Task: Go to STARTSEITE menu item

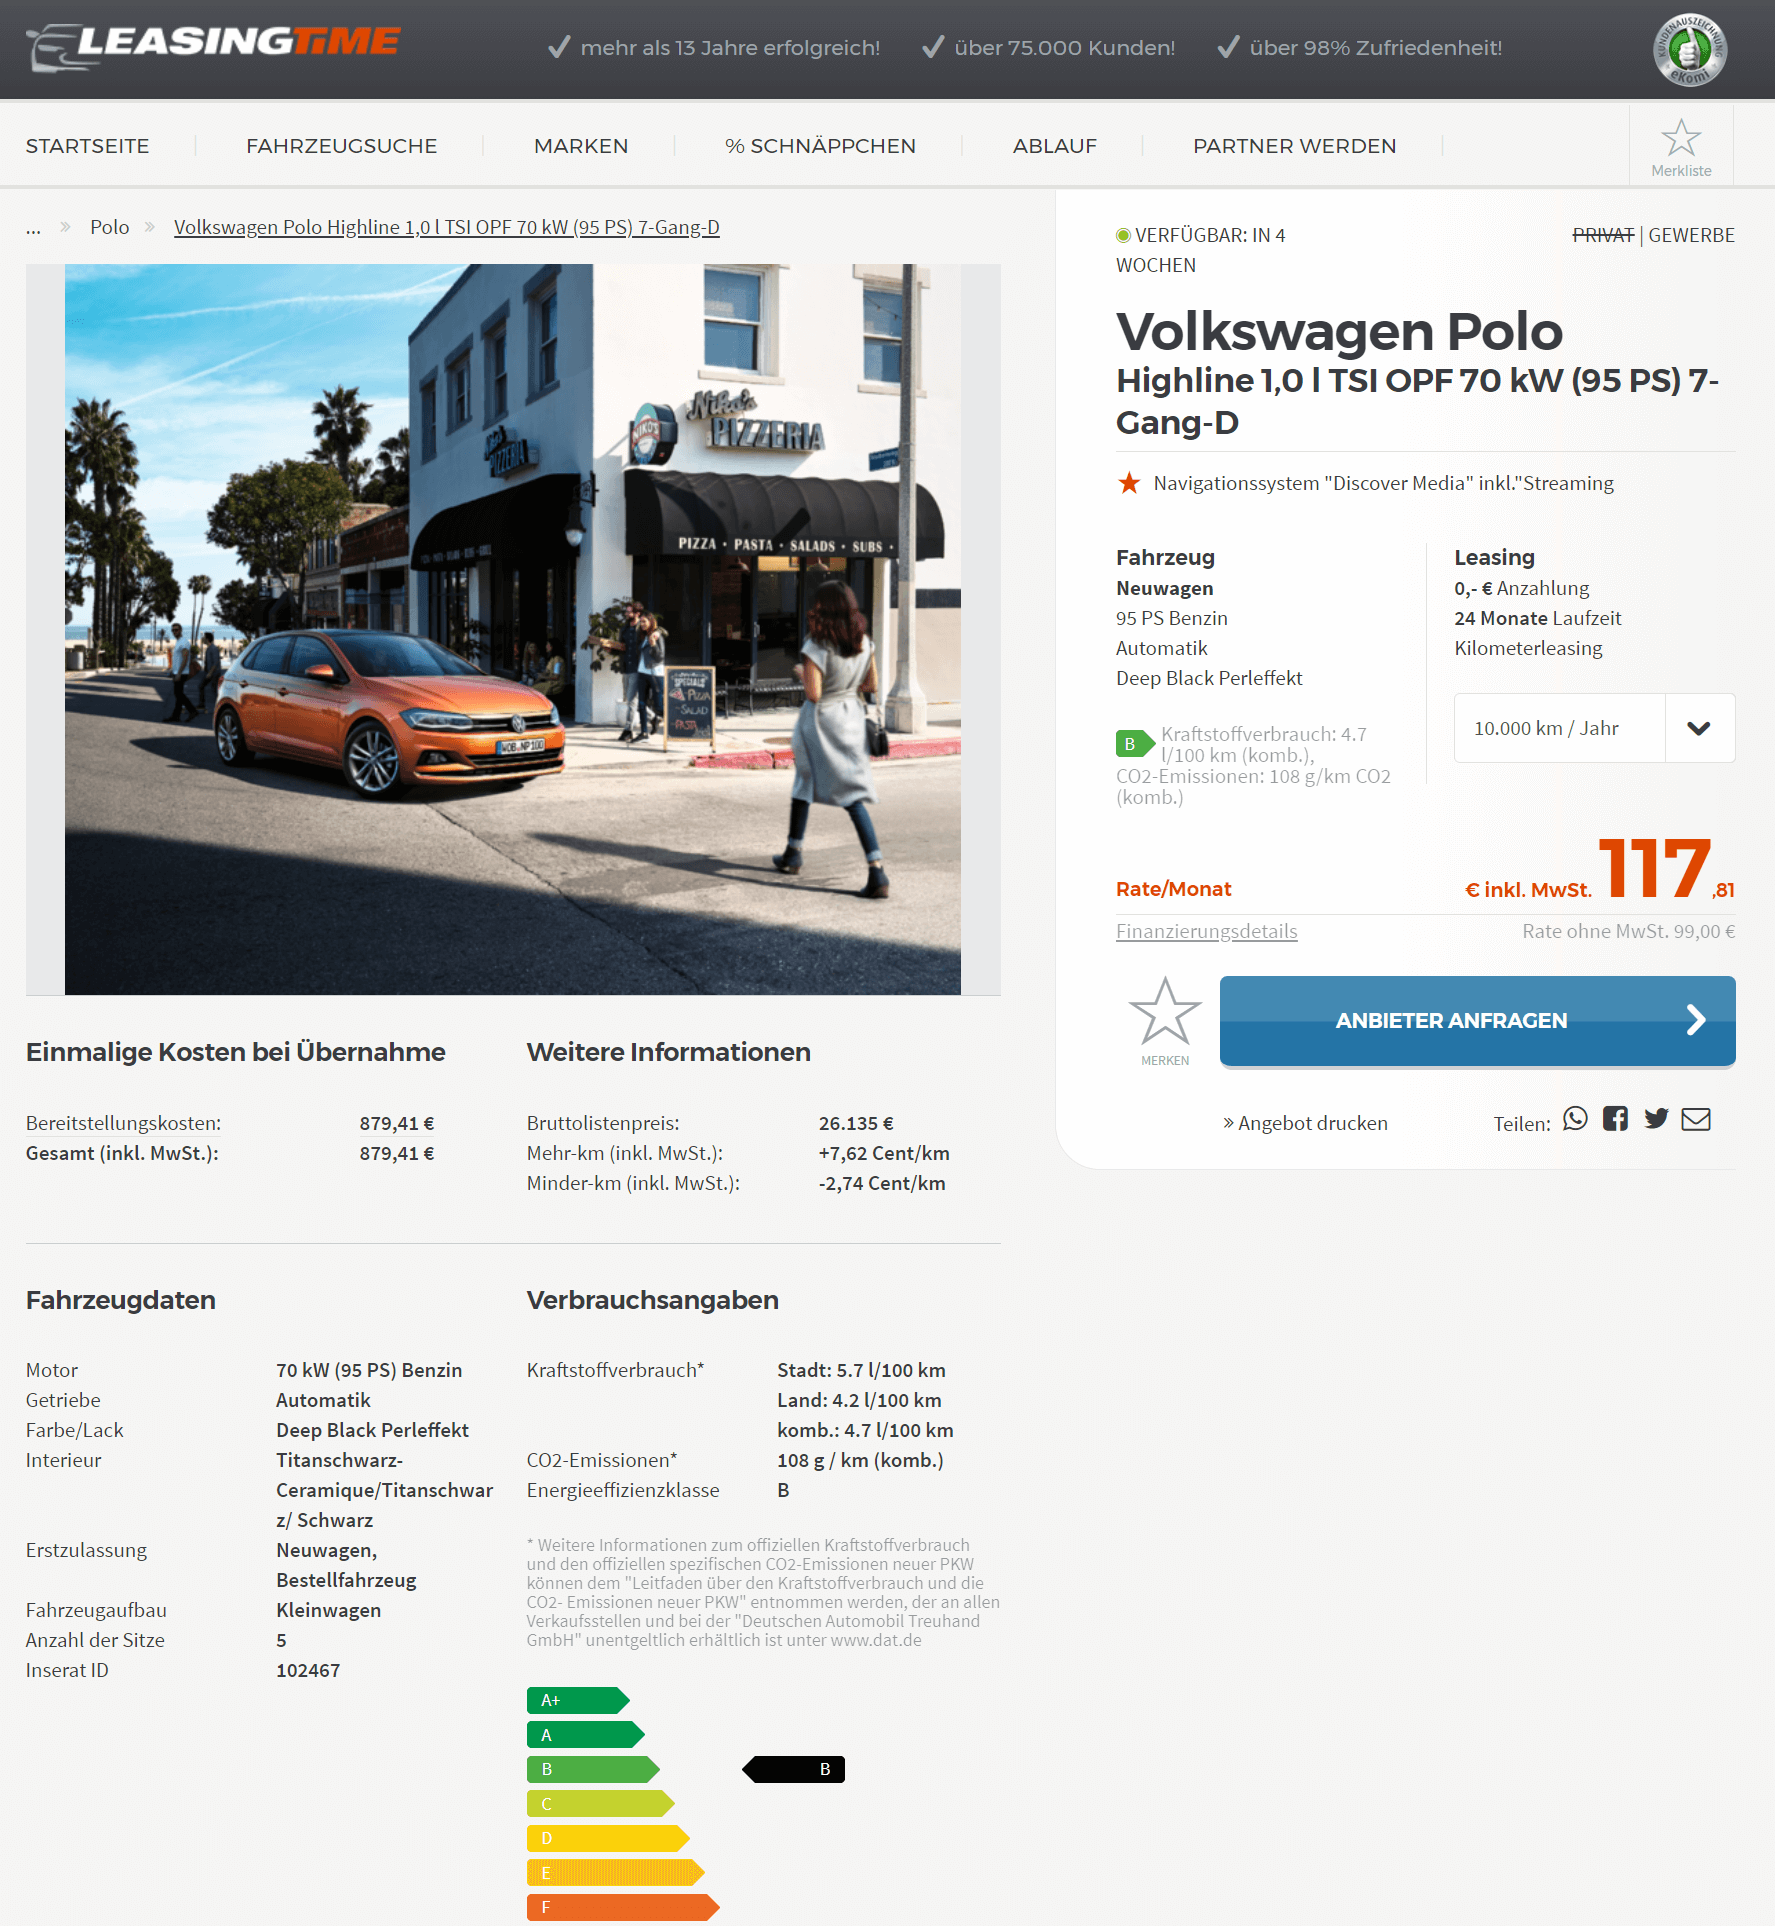Action: pos(88,146)
